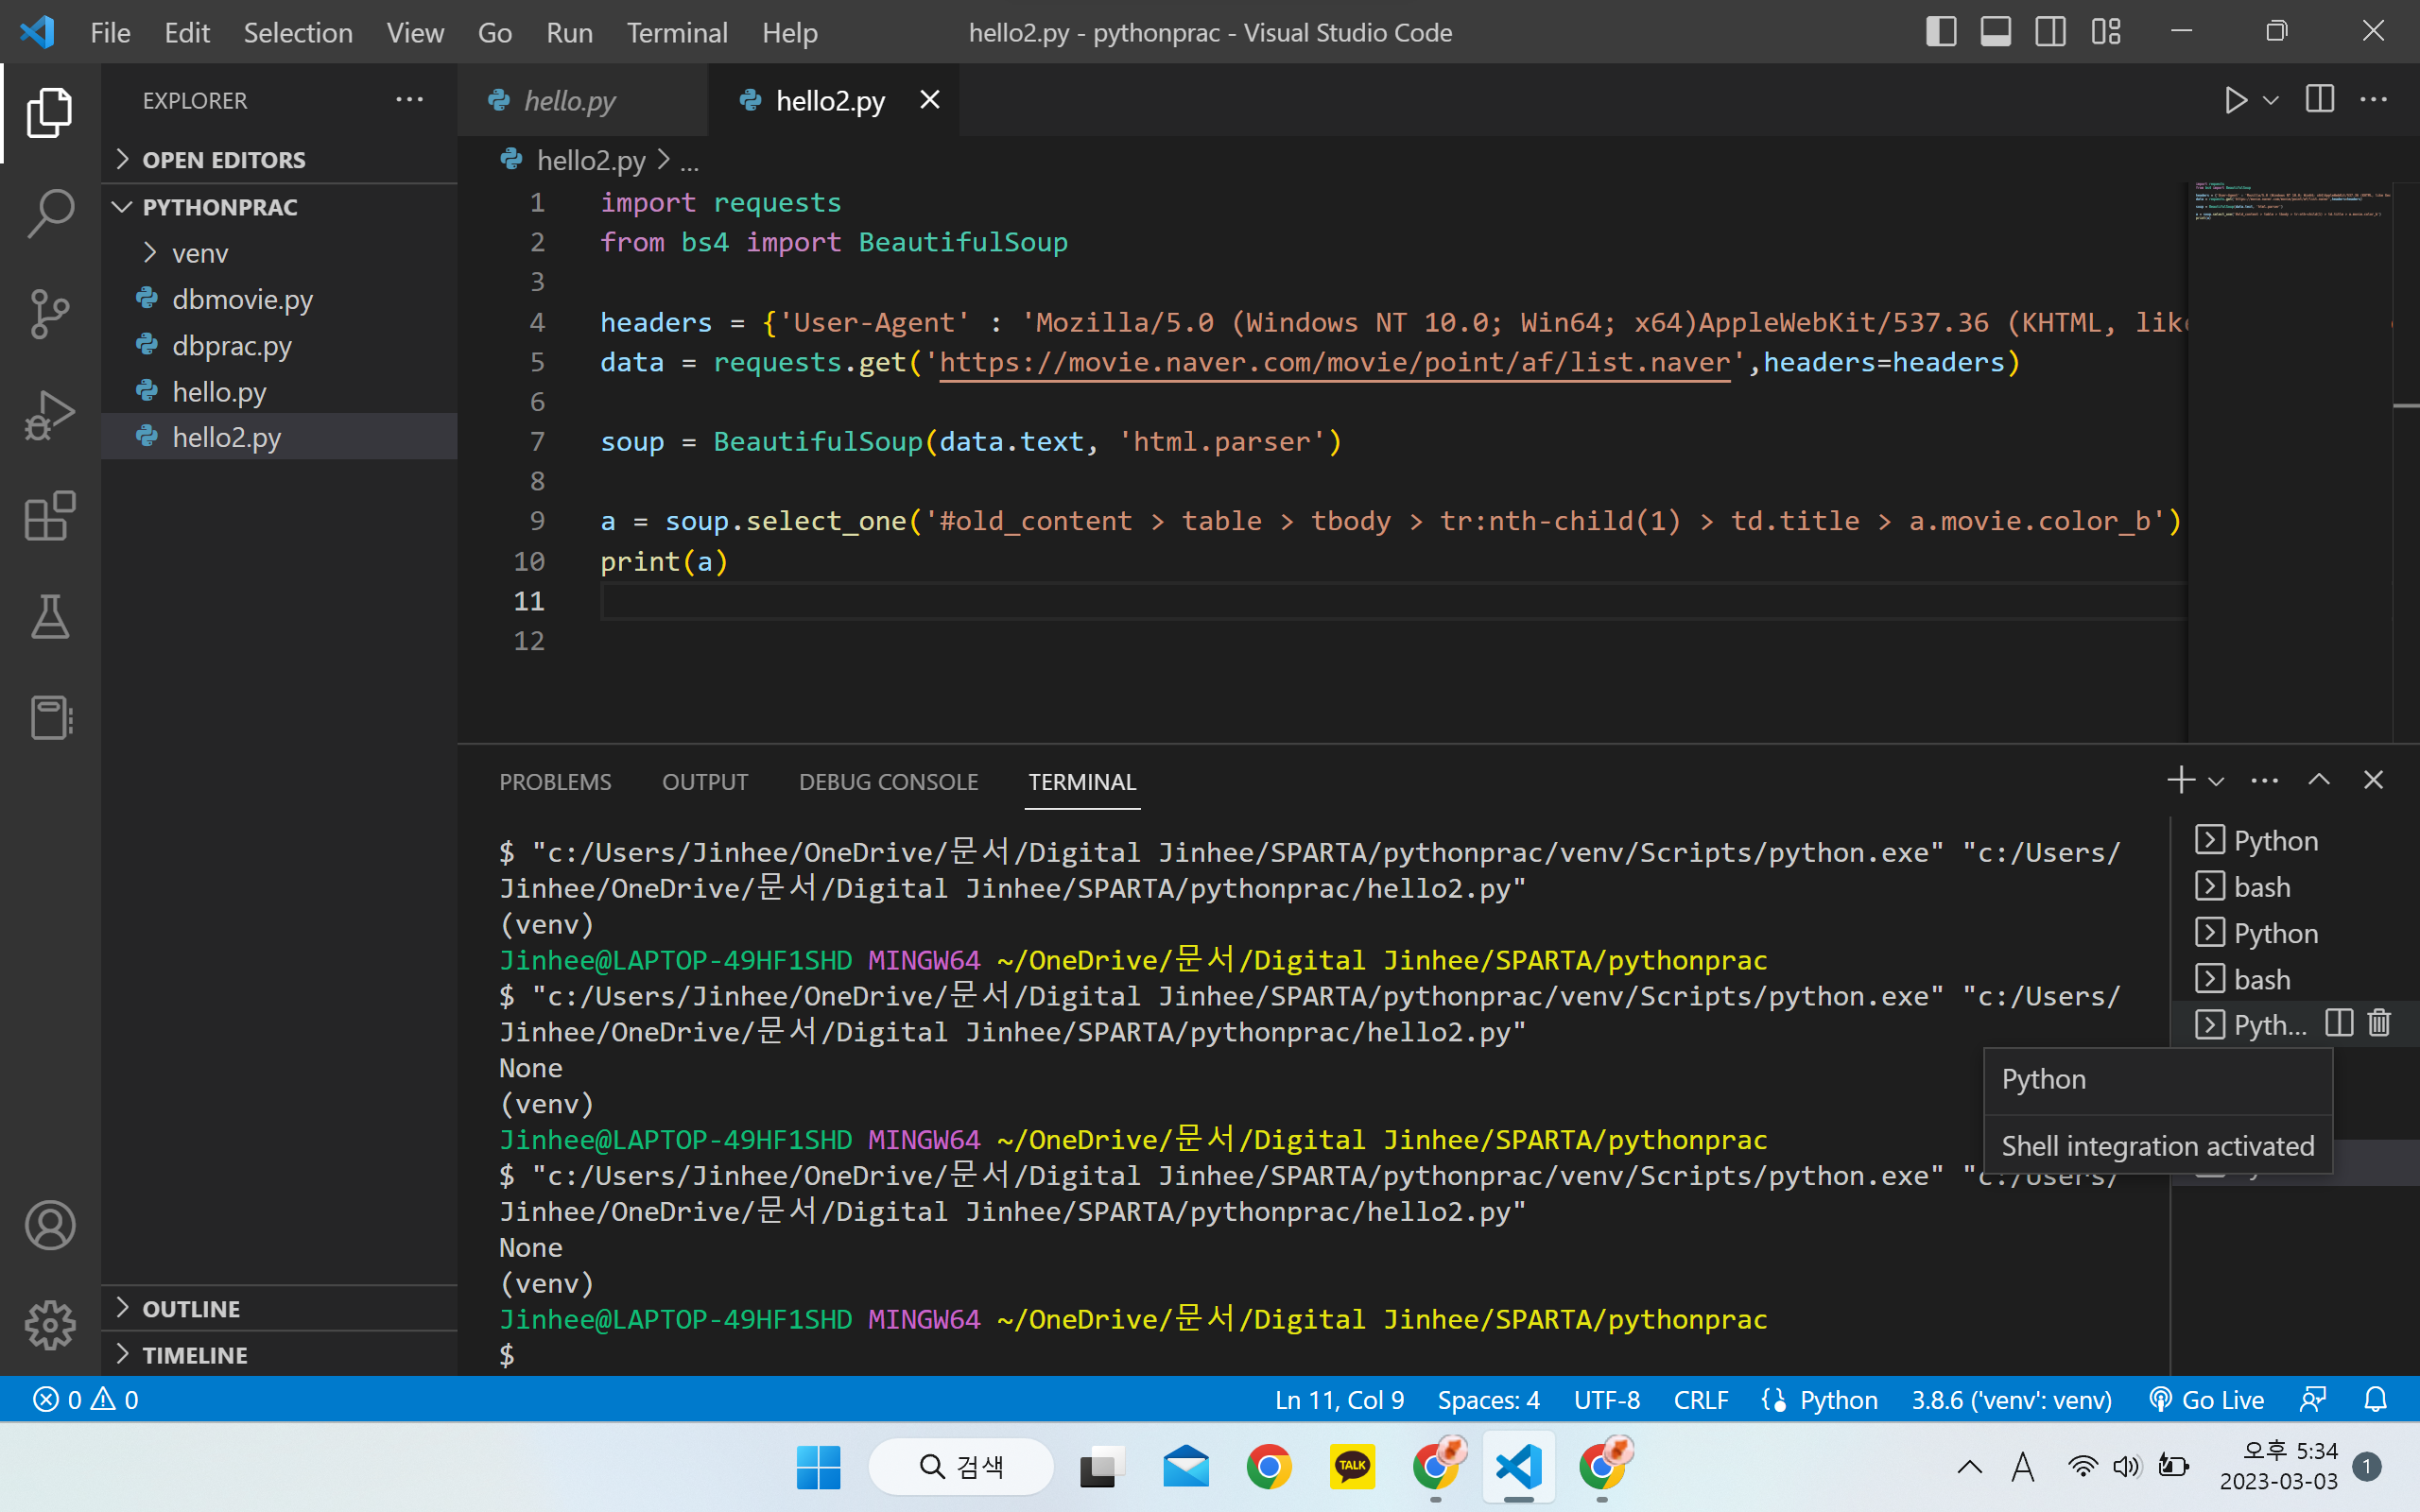Open KakaoTalk from the taskbar
The width and height of the screenshot is (2420, 1512).
pos(1352,1467)
